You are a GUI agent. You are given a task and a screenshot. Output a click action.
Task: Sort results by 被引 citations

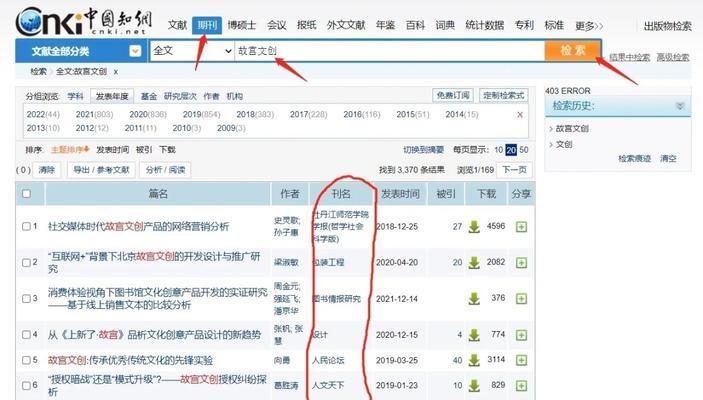pos(144,150)
